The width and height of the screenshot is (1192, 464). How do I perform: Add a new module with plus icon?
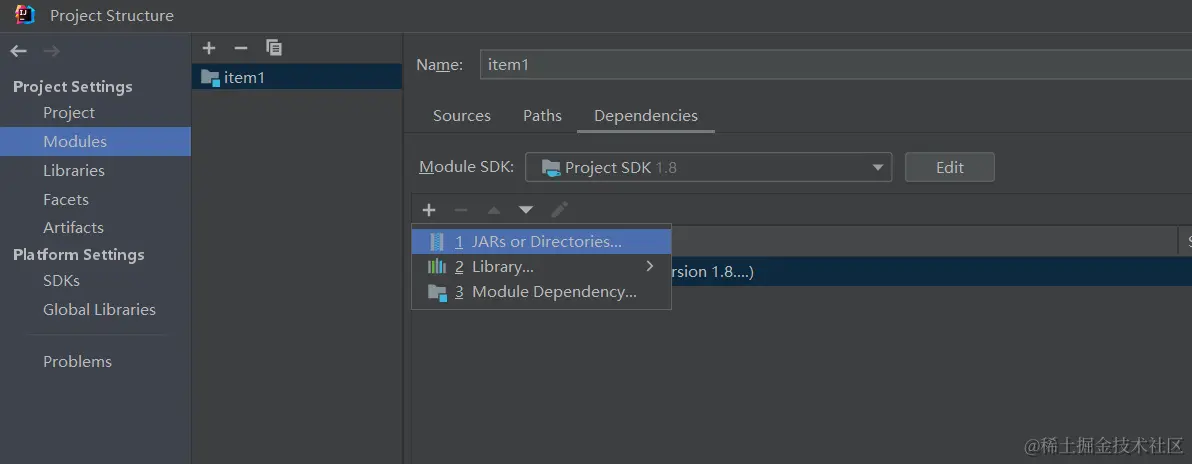point(209,48)
